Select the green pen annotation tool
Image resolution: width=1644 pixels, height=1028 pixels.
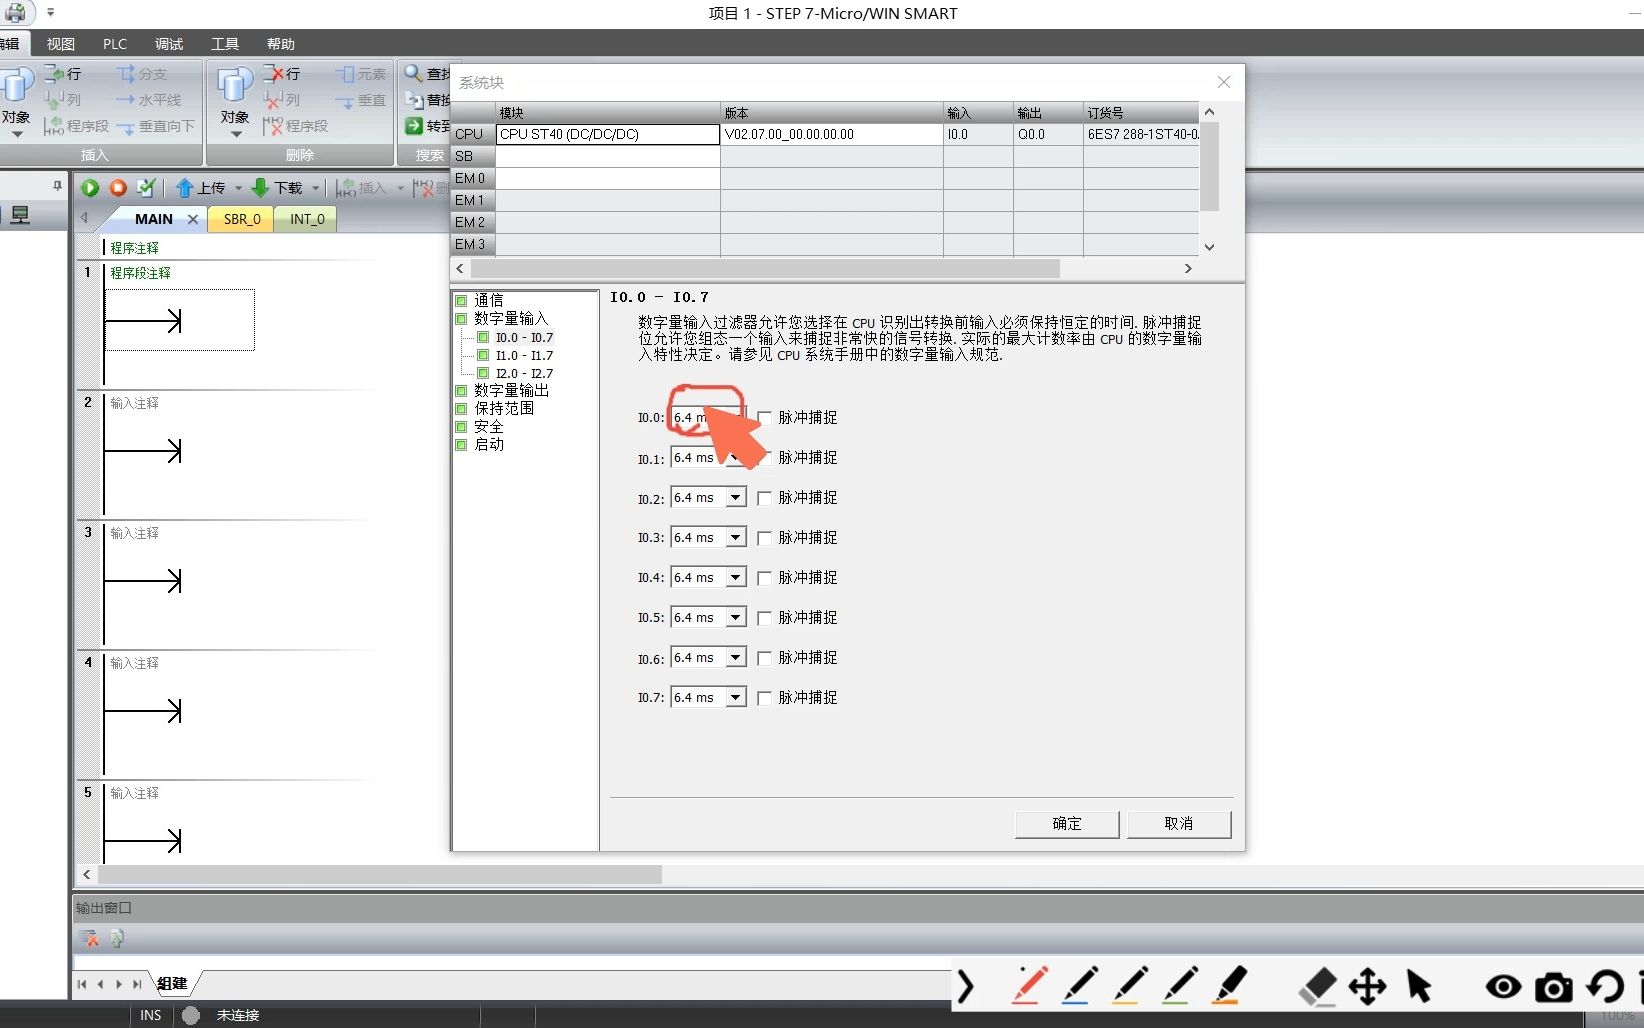pyautogui.click(x=1180, y=985)
